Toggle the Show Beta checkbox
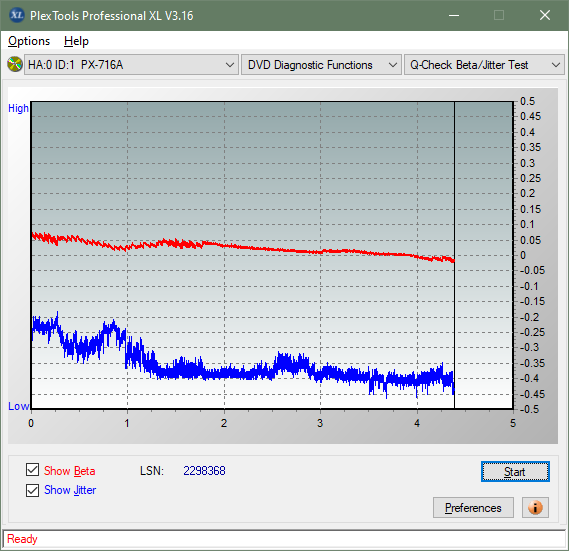 (x=32, y=470)
